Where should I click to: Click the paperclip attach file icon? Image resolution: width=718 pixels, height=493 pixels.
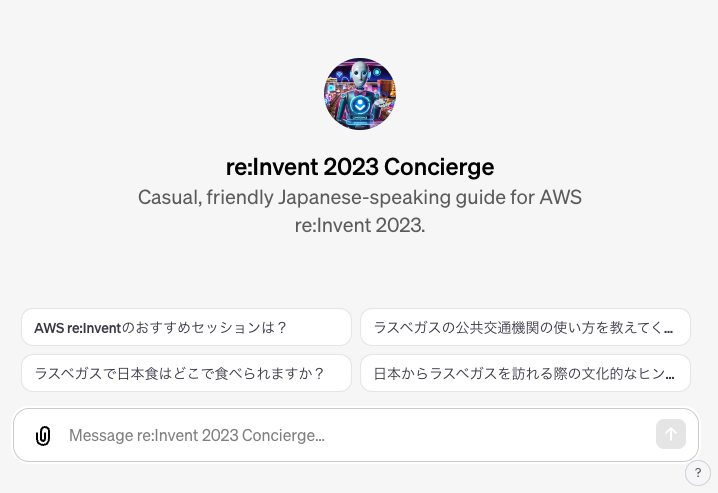click(43, 435)
